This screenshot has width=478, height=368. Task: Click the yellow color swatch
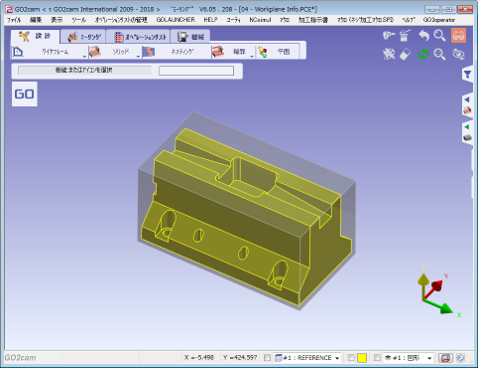(x=362, y=358)
